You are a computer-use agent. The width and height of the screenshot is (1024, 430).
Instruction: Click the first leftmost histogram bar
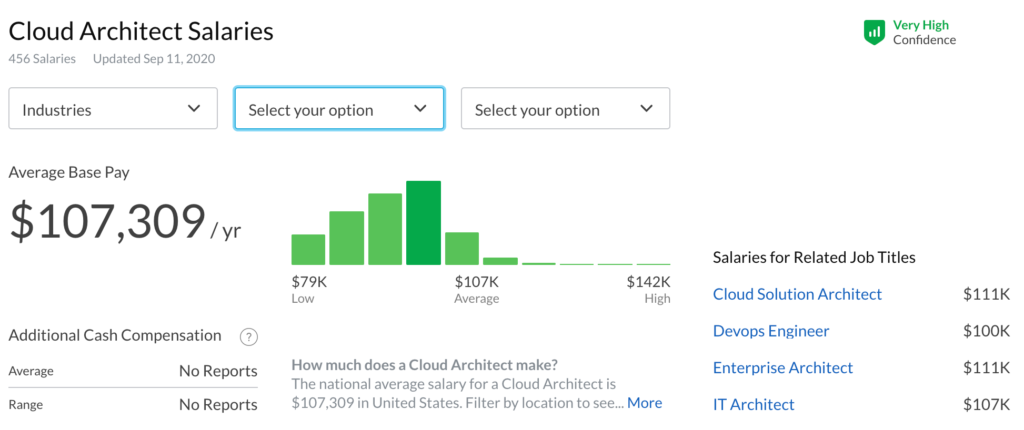[x=308, y=249]
